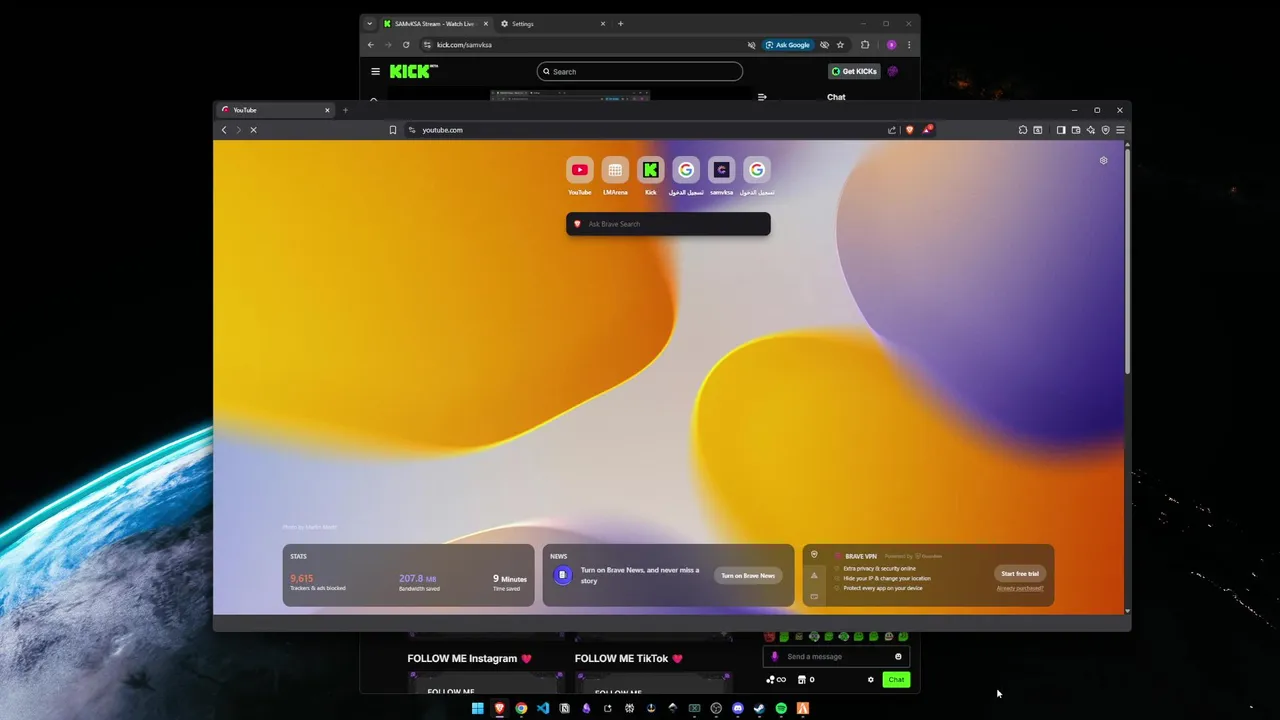Click green Chat send button
Screen dimensions: 1280x720
click(896, 680)
